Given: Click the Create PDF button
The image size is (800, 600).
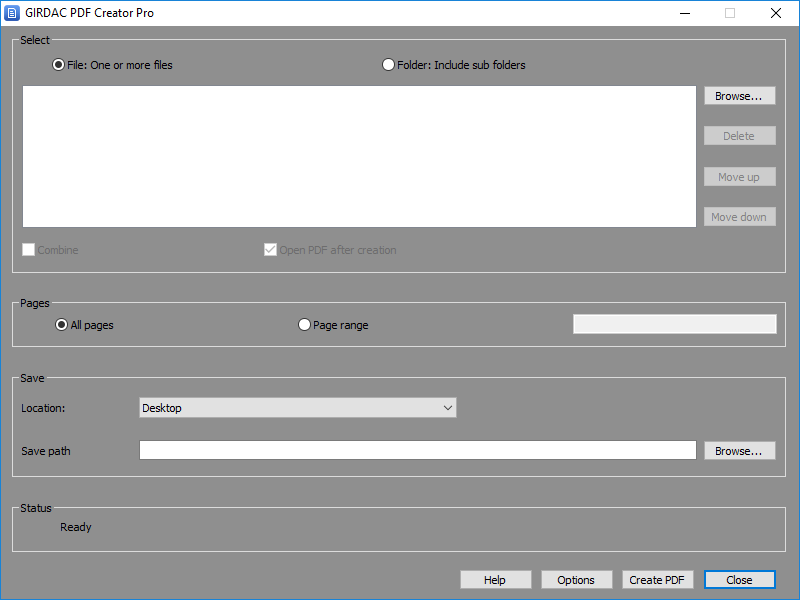Looking at the screenshot, I should point(657,580).
